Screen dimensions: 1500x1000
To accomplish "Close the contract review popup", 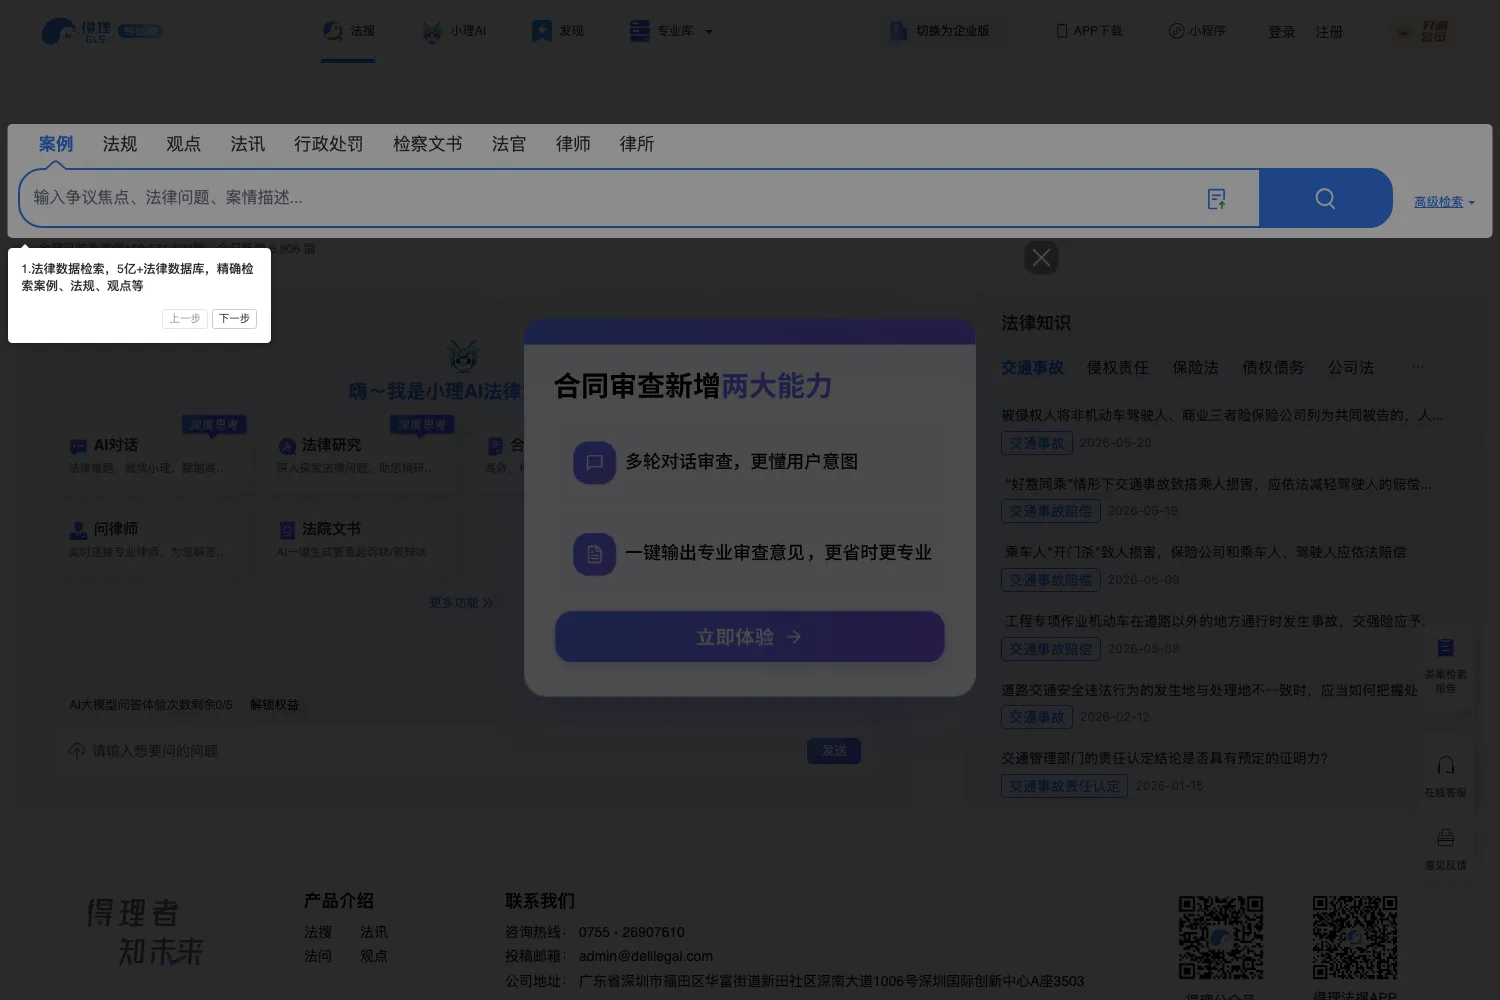I will pos(1041,258).
